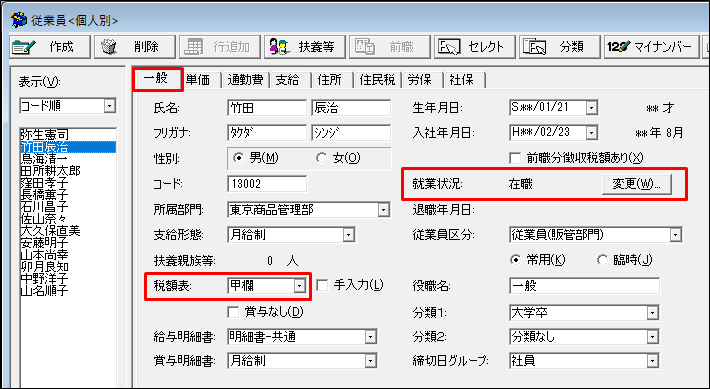Open the 従業員区分 dropdown
710x389 pixels.
point(676,235)
